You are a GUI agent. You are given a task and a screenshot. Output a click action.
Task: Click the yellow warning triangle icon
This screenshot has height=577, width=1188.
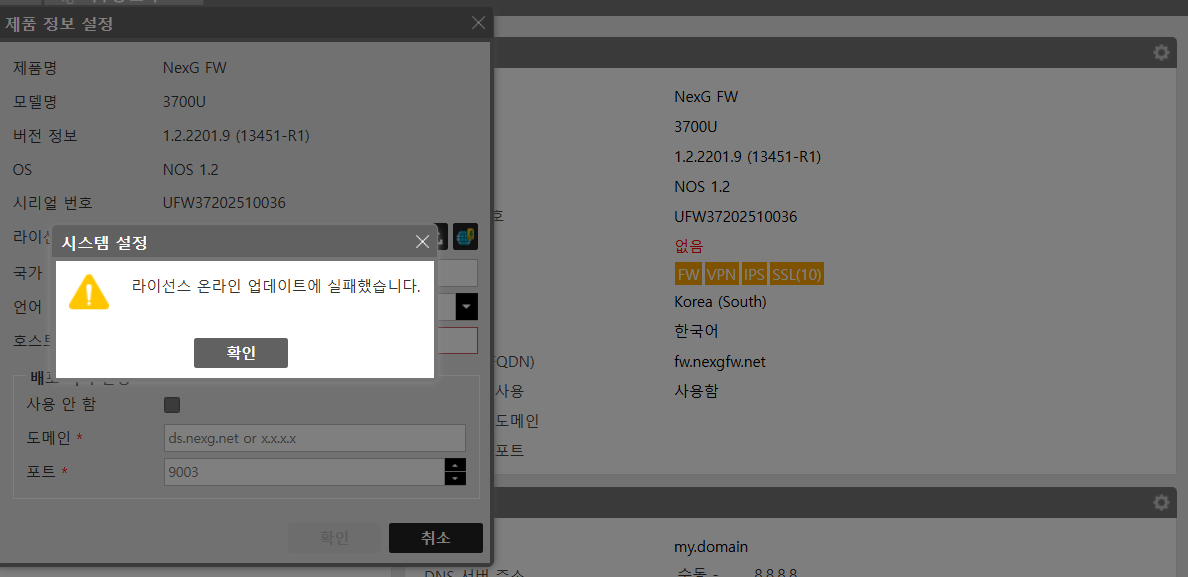pyautogui.click(x=89, y=291)
